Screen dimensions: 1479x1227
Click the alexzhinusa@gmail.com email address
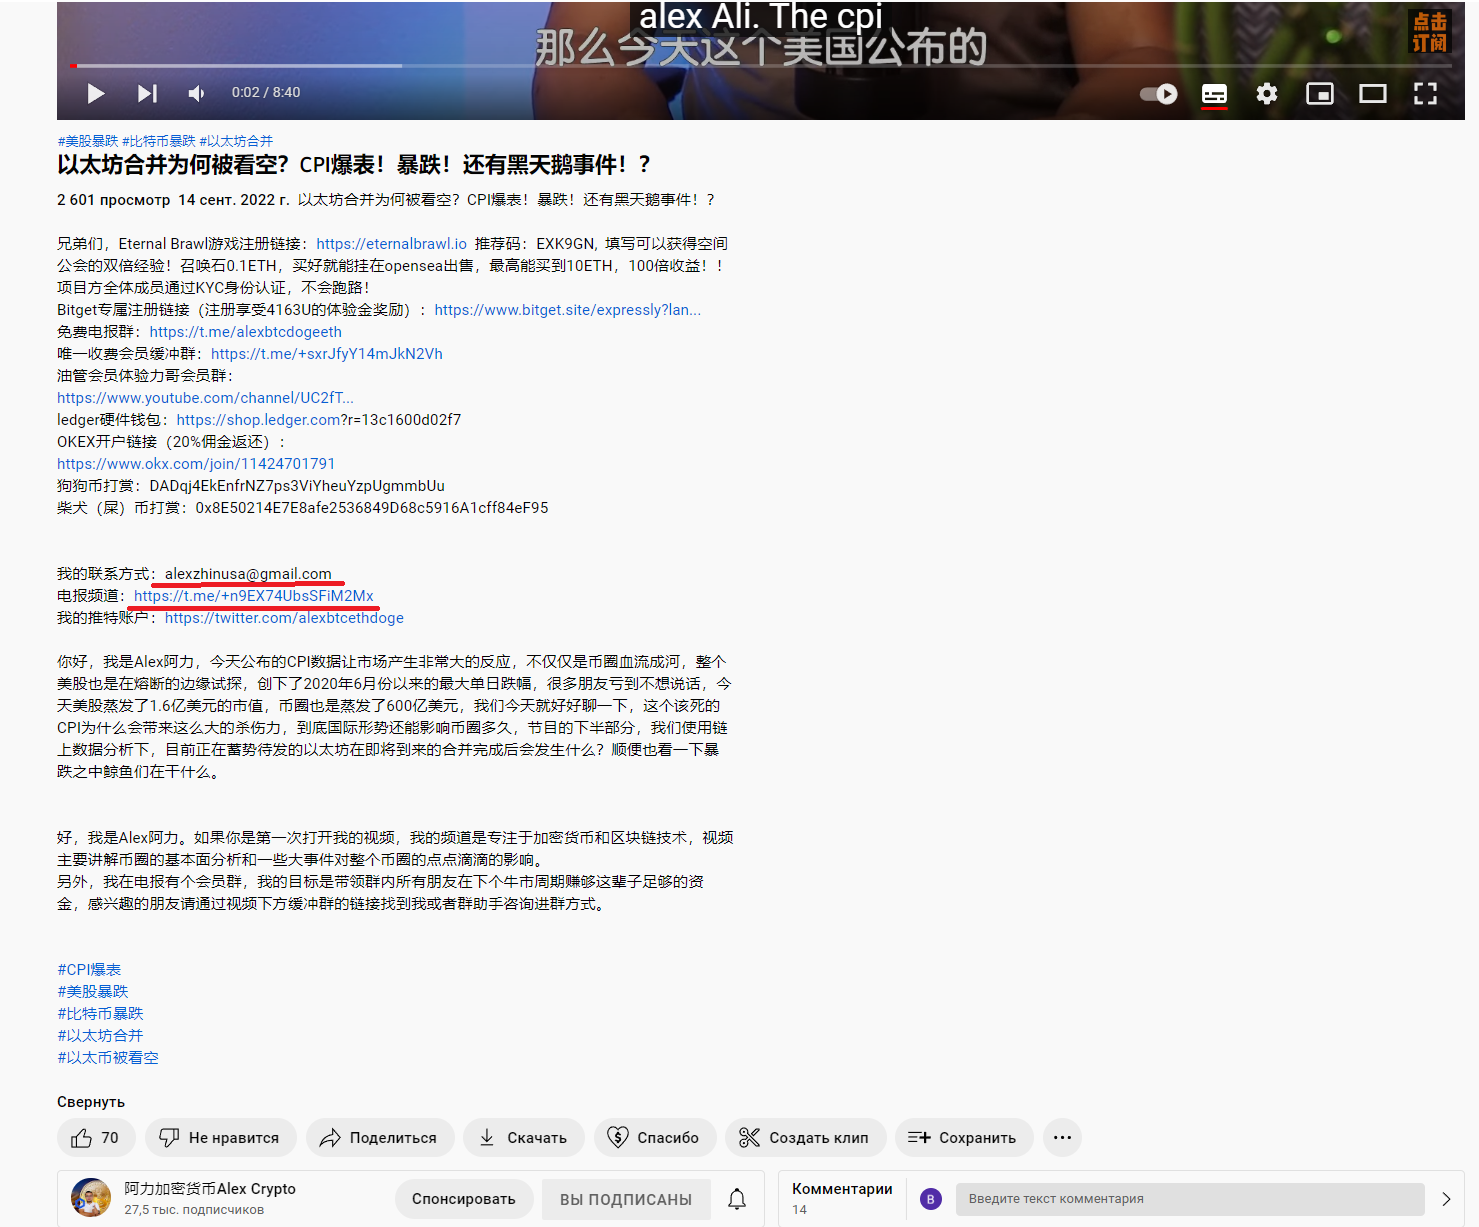(248, 574)
